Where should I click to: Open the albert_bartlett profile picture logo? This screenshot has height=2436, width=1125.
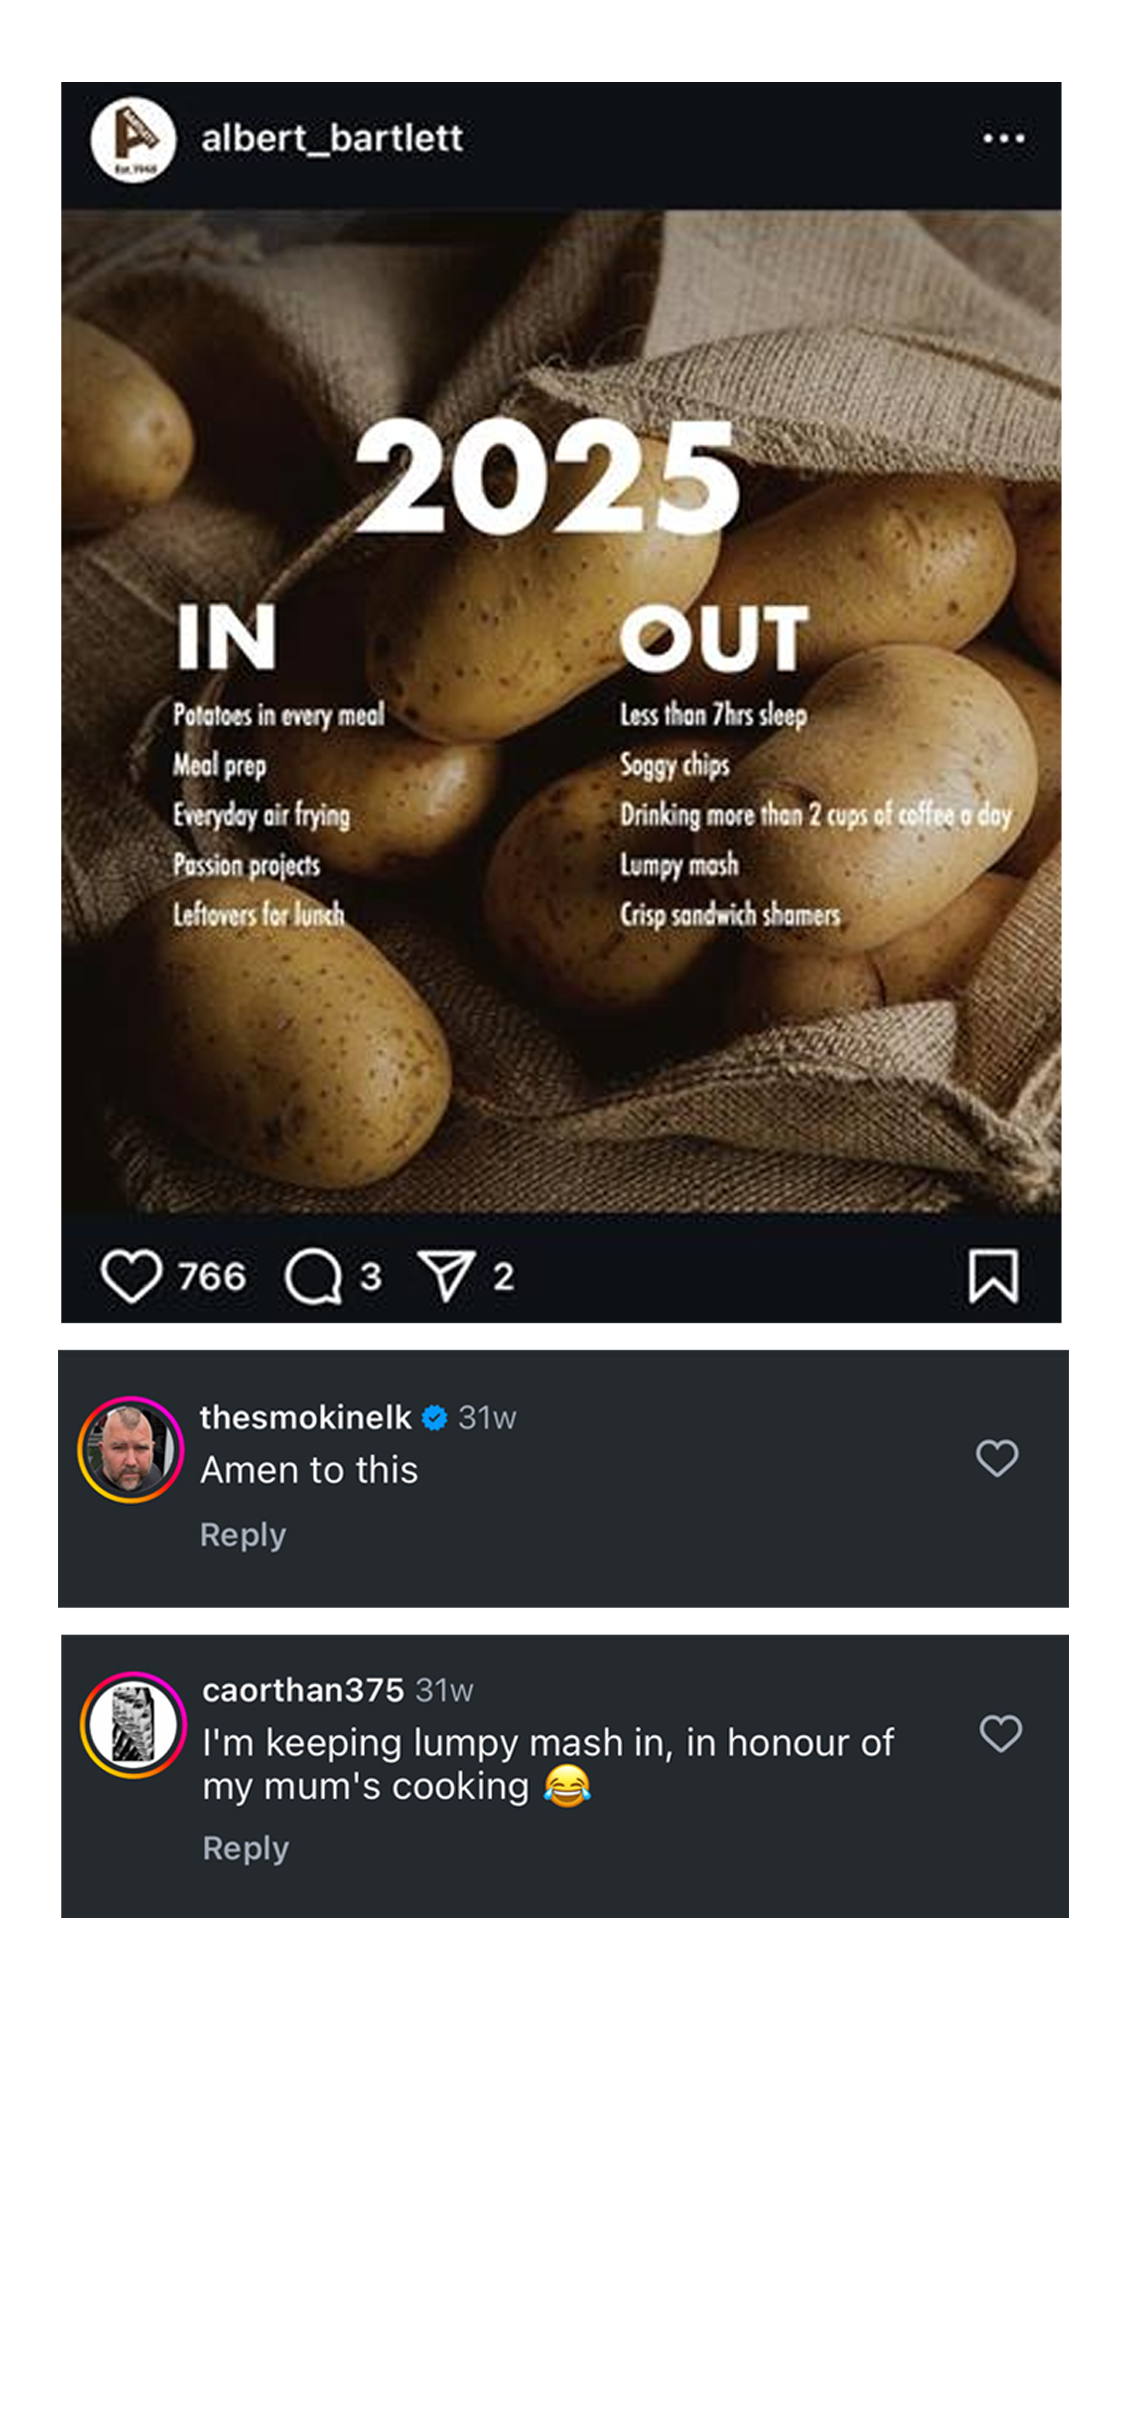click(x=133, y=140)
